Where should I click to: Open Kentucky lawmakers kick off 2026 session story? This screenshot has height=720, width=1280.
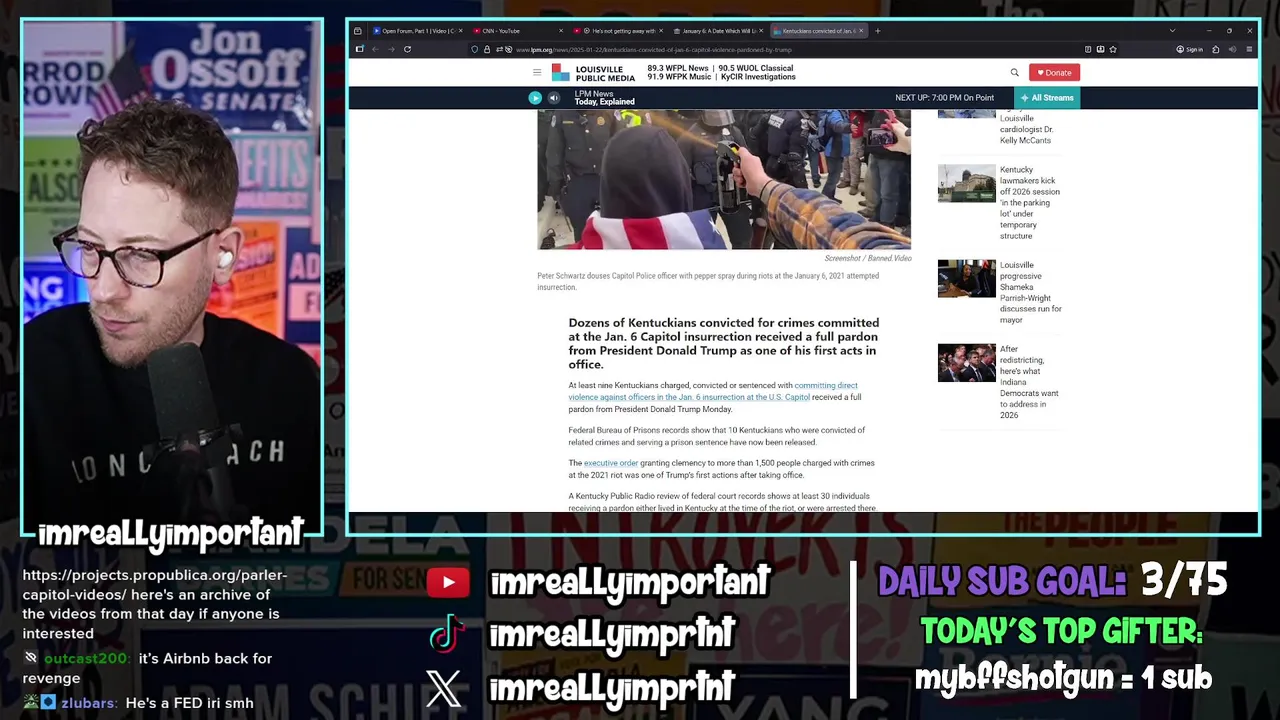click(1030, 203)
